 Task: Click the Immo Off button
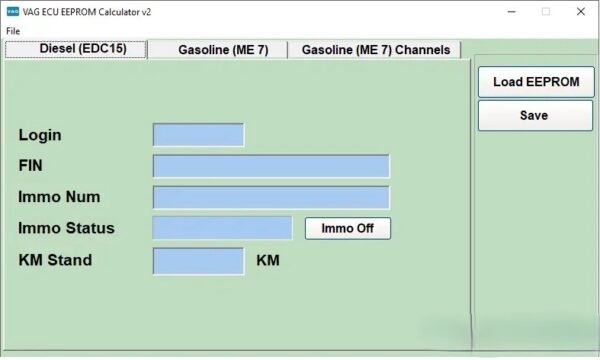click(347, 228)
